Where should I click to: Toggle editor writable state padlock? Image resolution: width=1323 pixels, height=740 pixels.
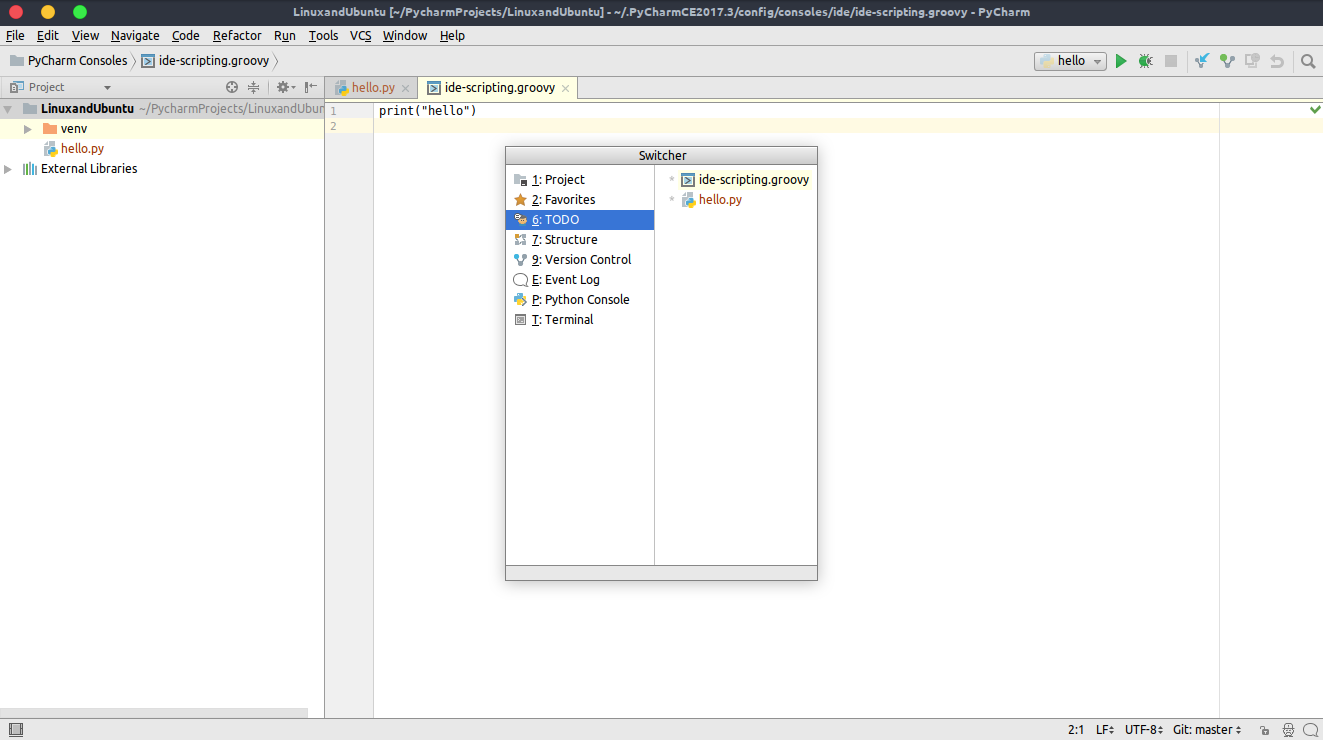(1264, 730)
